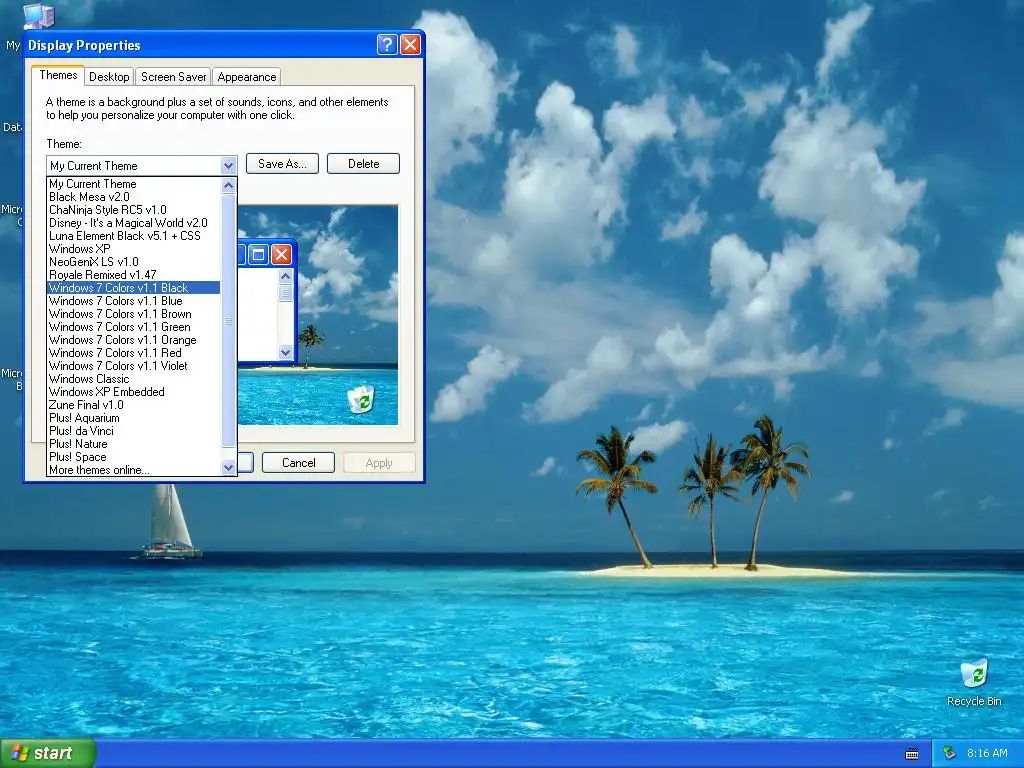Select Black Mesa v2.0 theme
This screenshot has height=768, width=1024.
135,197
